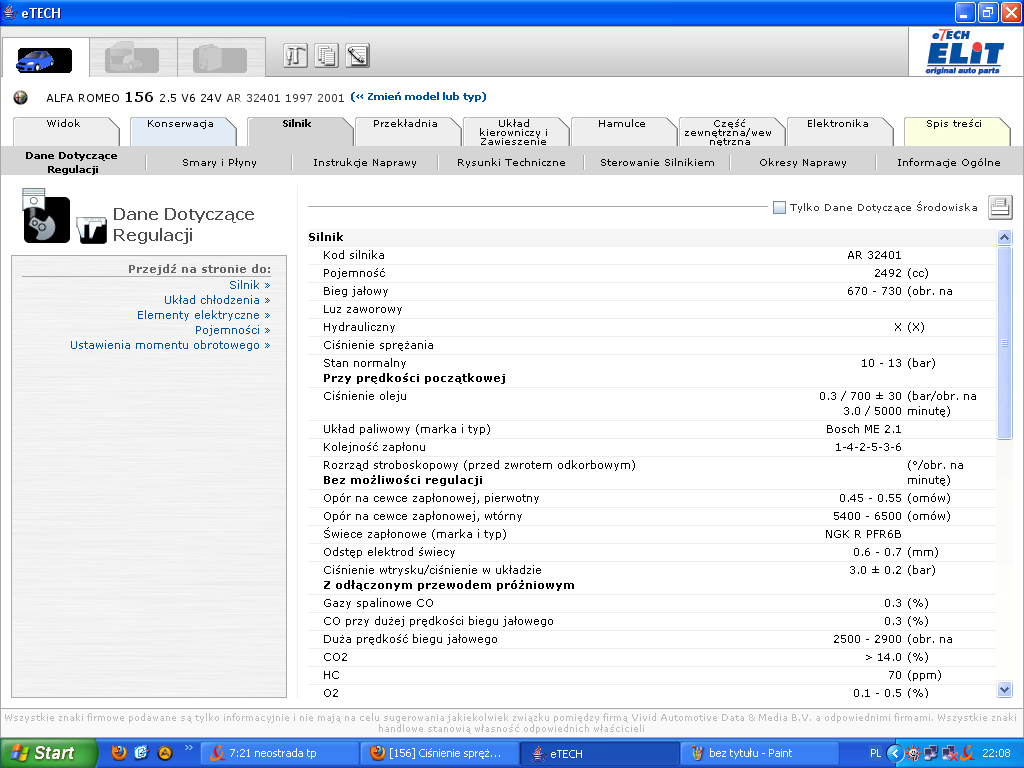Click the copy pages icon in toolbar

coord(327,56)
